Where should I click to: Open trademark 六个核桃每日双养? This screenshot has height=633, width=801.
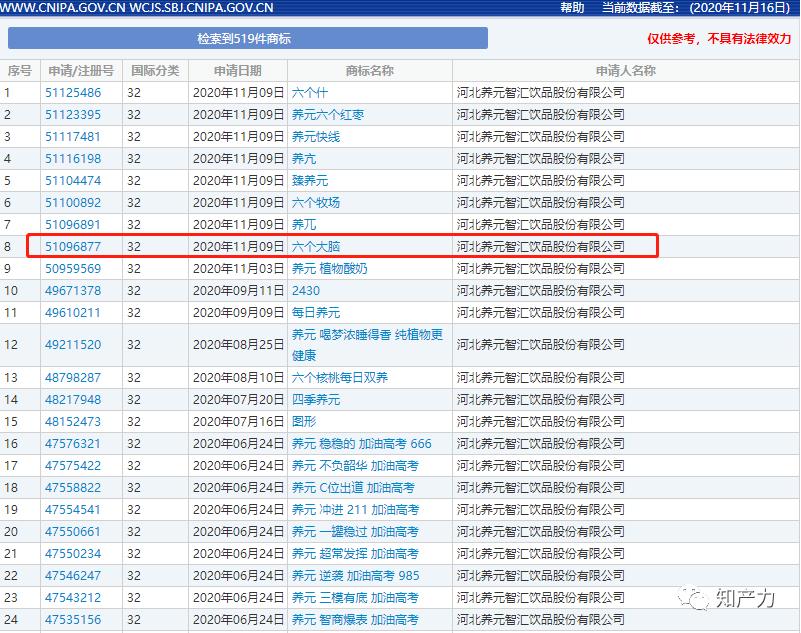[340, 378]
